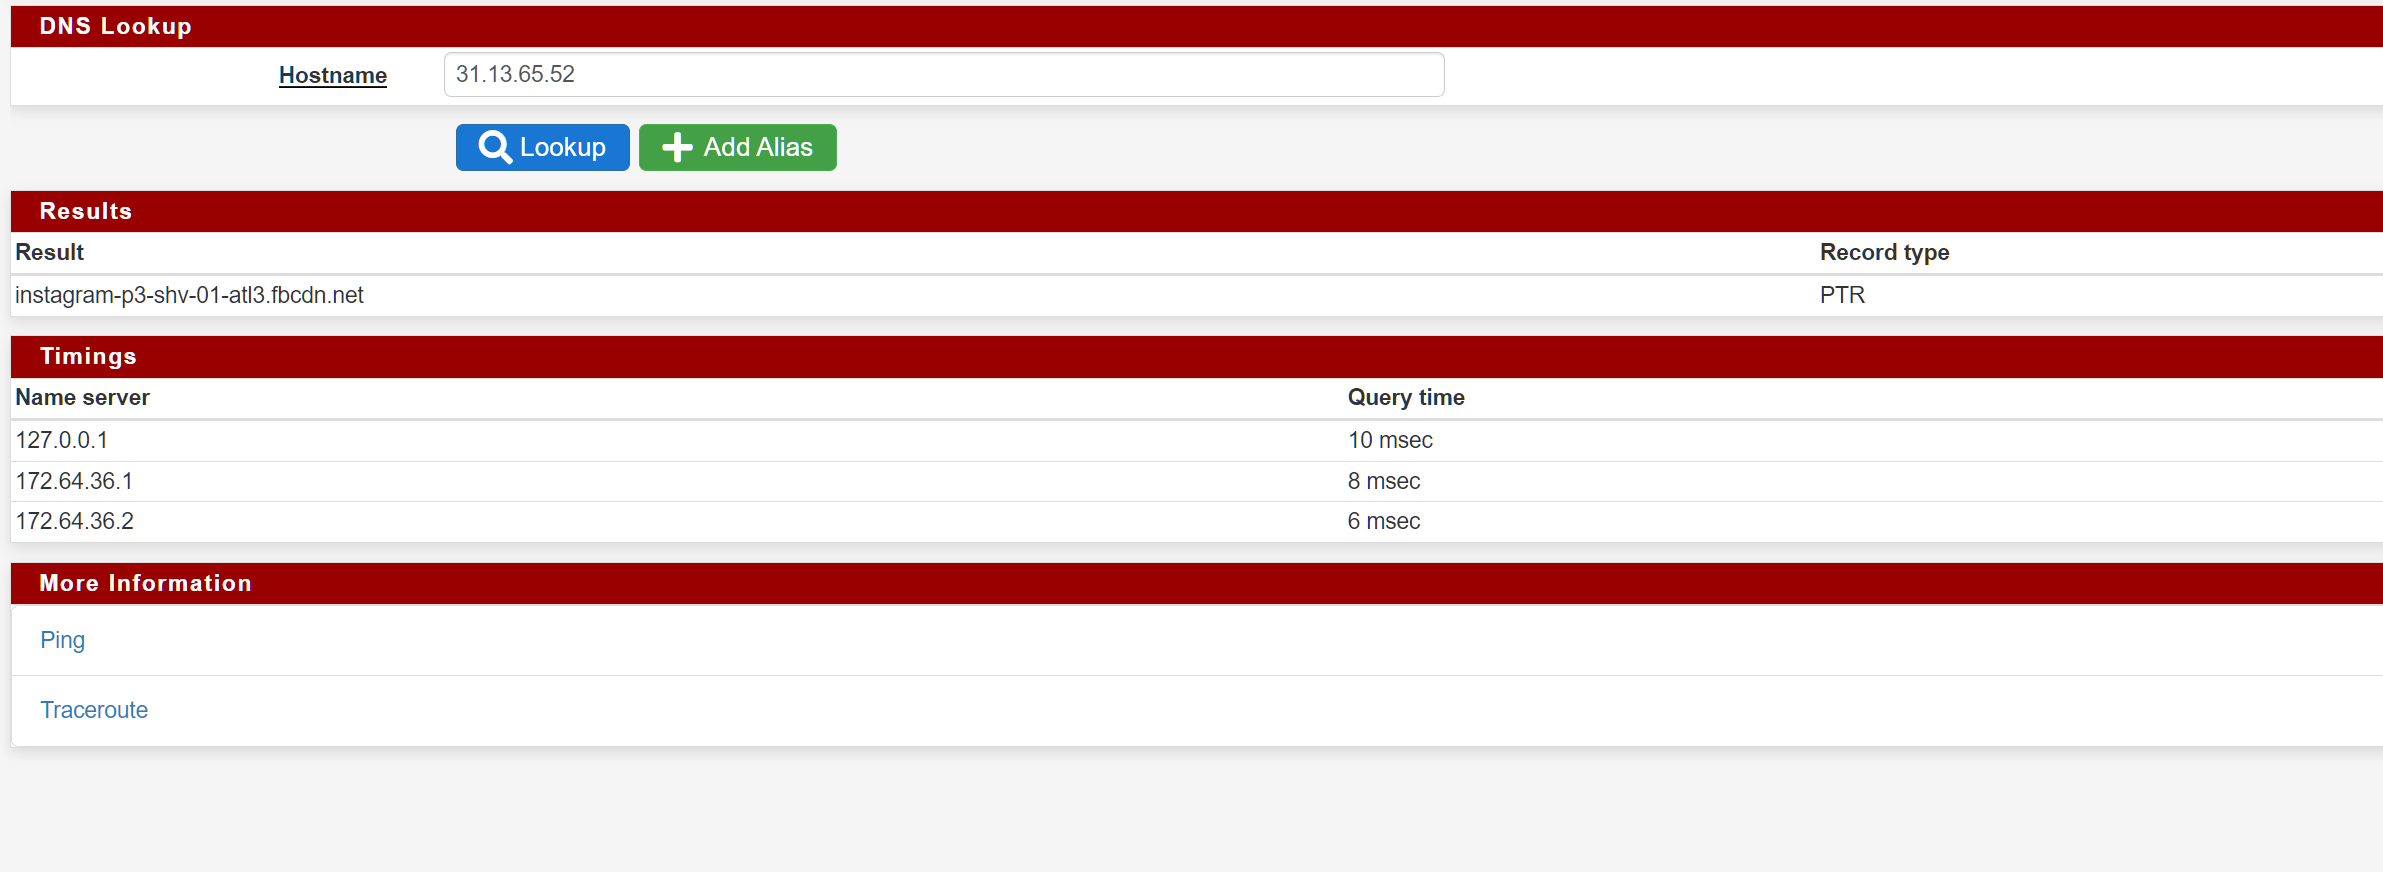Select name server 127.0.0.1

pyautogui.click(x=62, y=440)
